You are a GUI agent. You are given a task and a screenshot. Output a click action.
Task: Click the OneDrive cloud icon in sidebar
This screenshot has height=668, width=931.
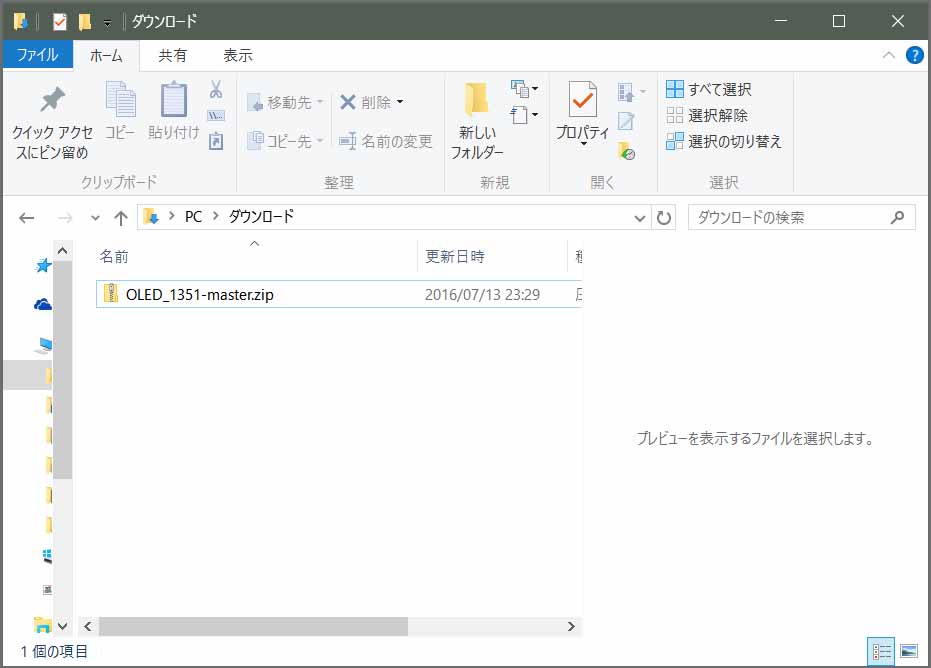(x=43, y=304)
